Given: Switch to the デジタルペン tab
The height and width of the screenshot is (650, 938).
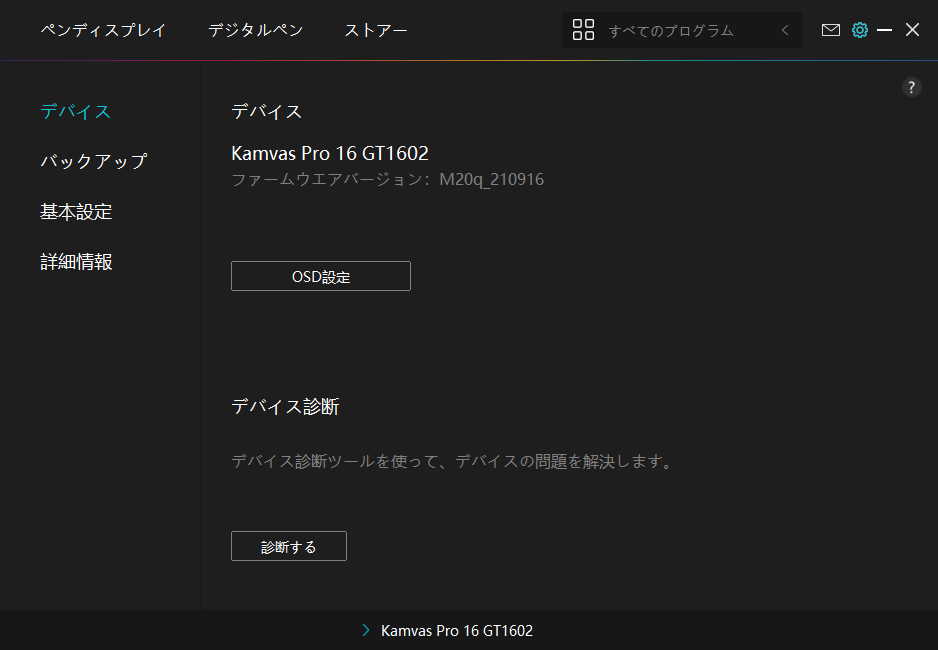Looking at the screenshot, I should tap(255, 30).
